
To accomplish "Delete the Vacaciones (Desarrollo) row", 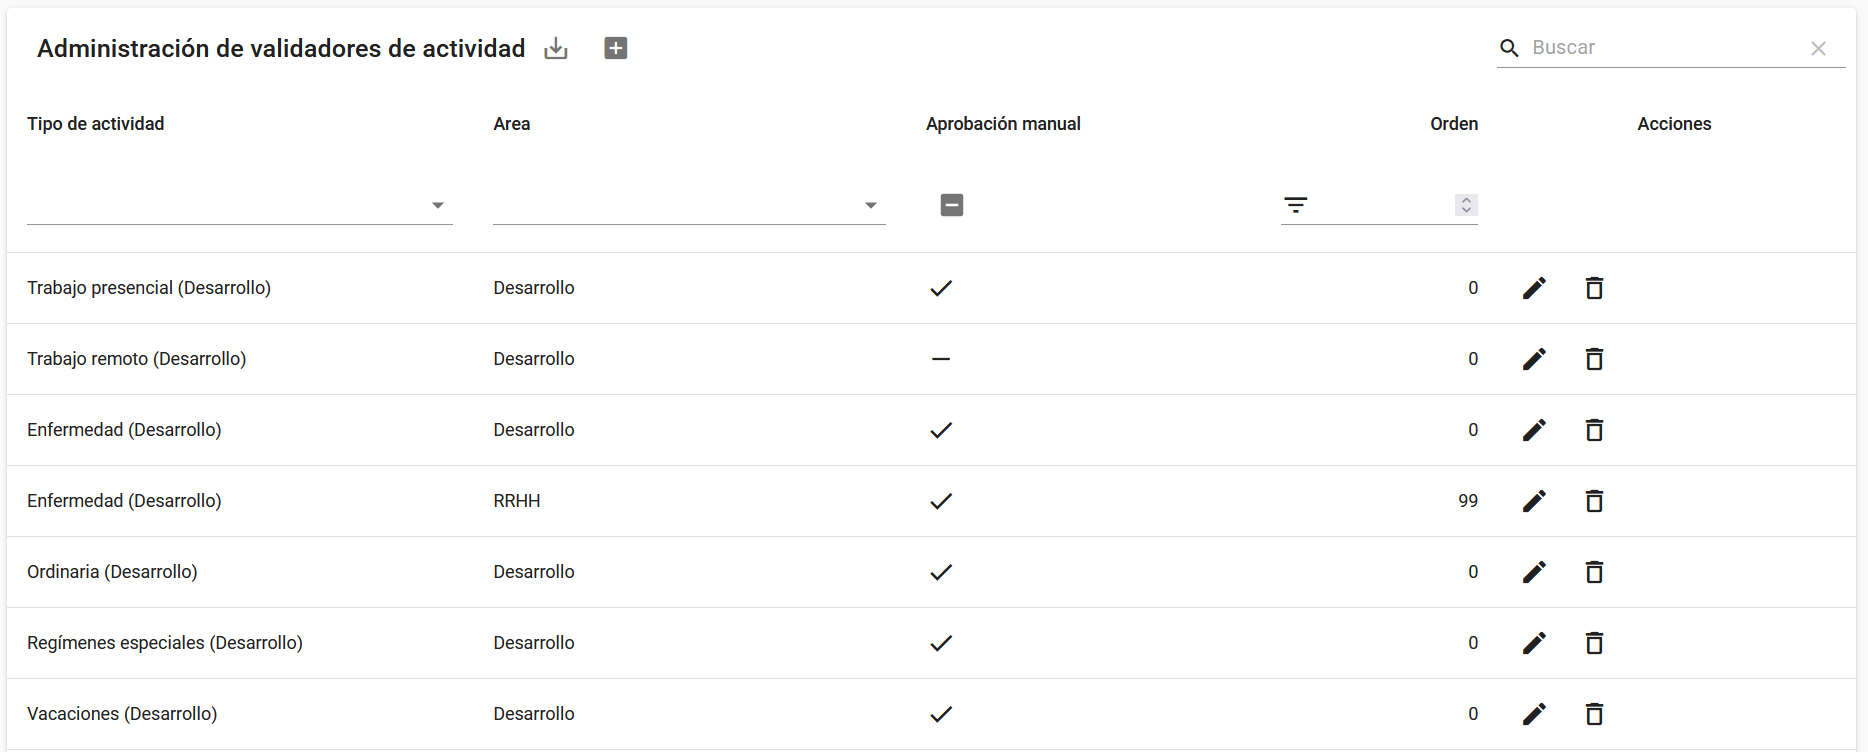I will pos(1594,714).
